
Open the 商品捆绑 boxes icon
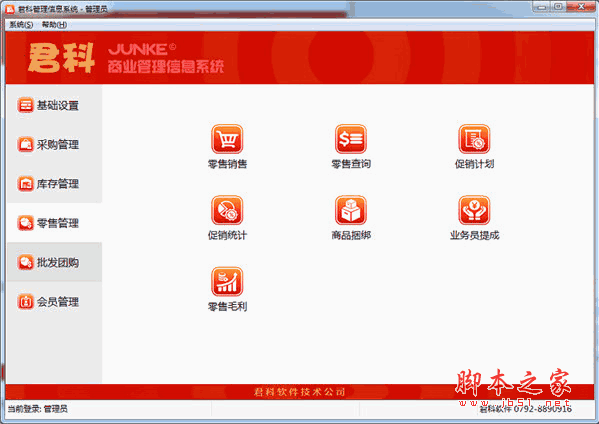(351, 210)
